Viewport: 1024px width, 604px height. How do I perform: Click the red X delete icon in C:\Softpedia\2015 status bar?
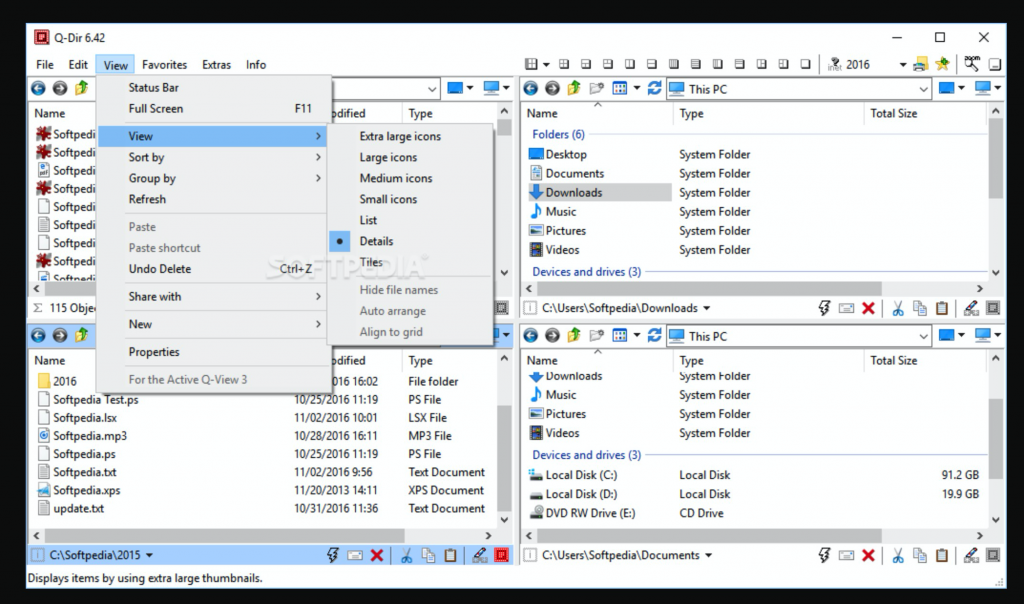pyautogui.click(x=377, y=555)
